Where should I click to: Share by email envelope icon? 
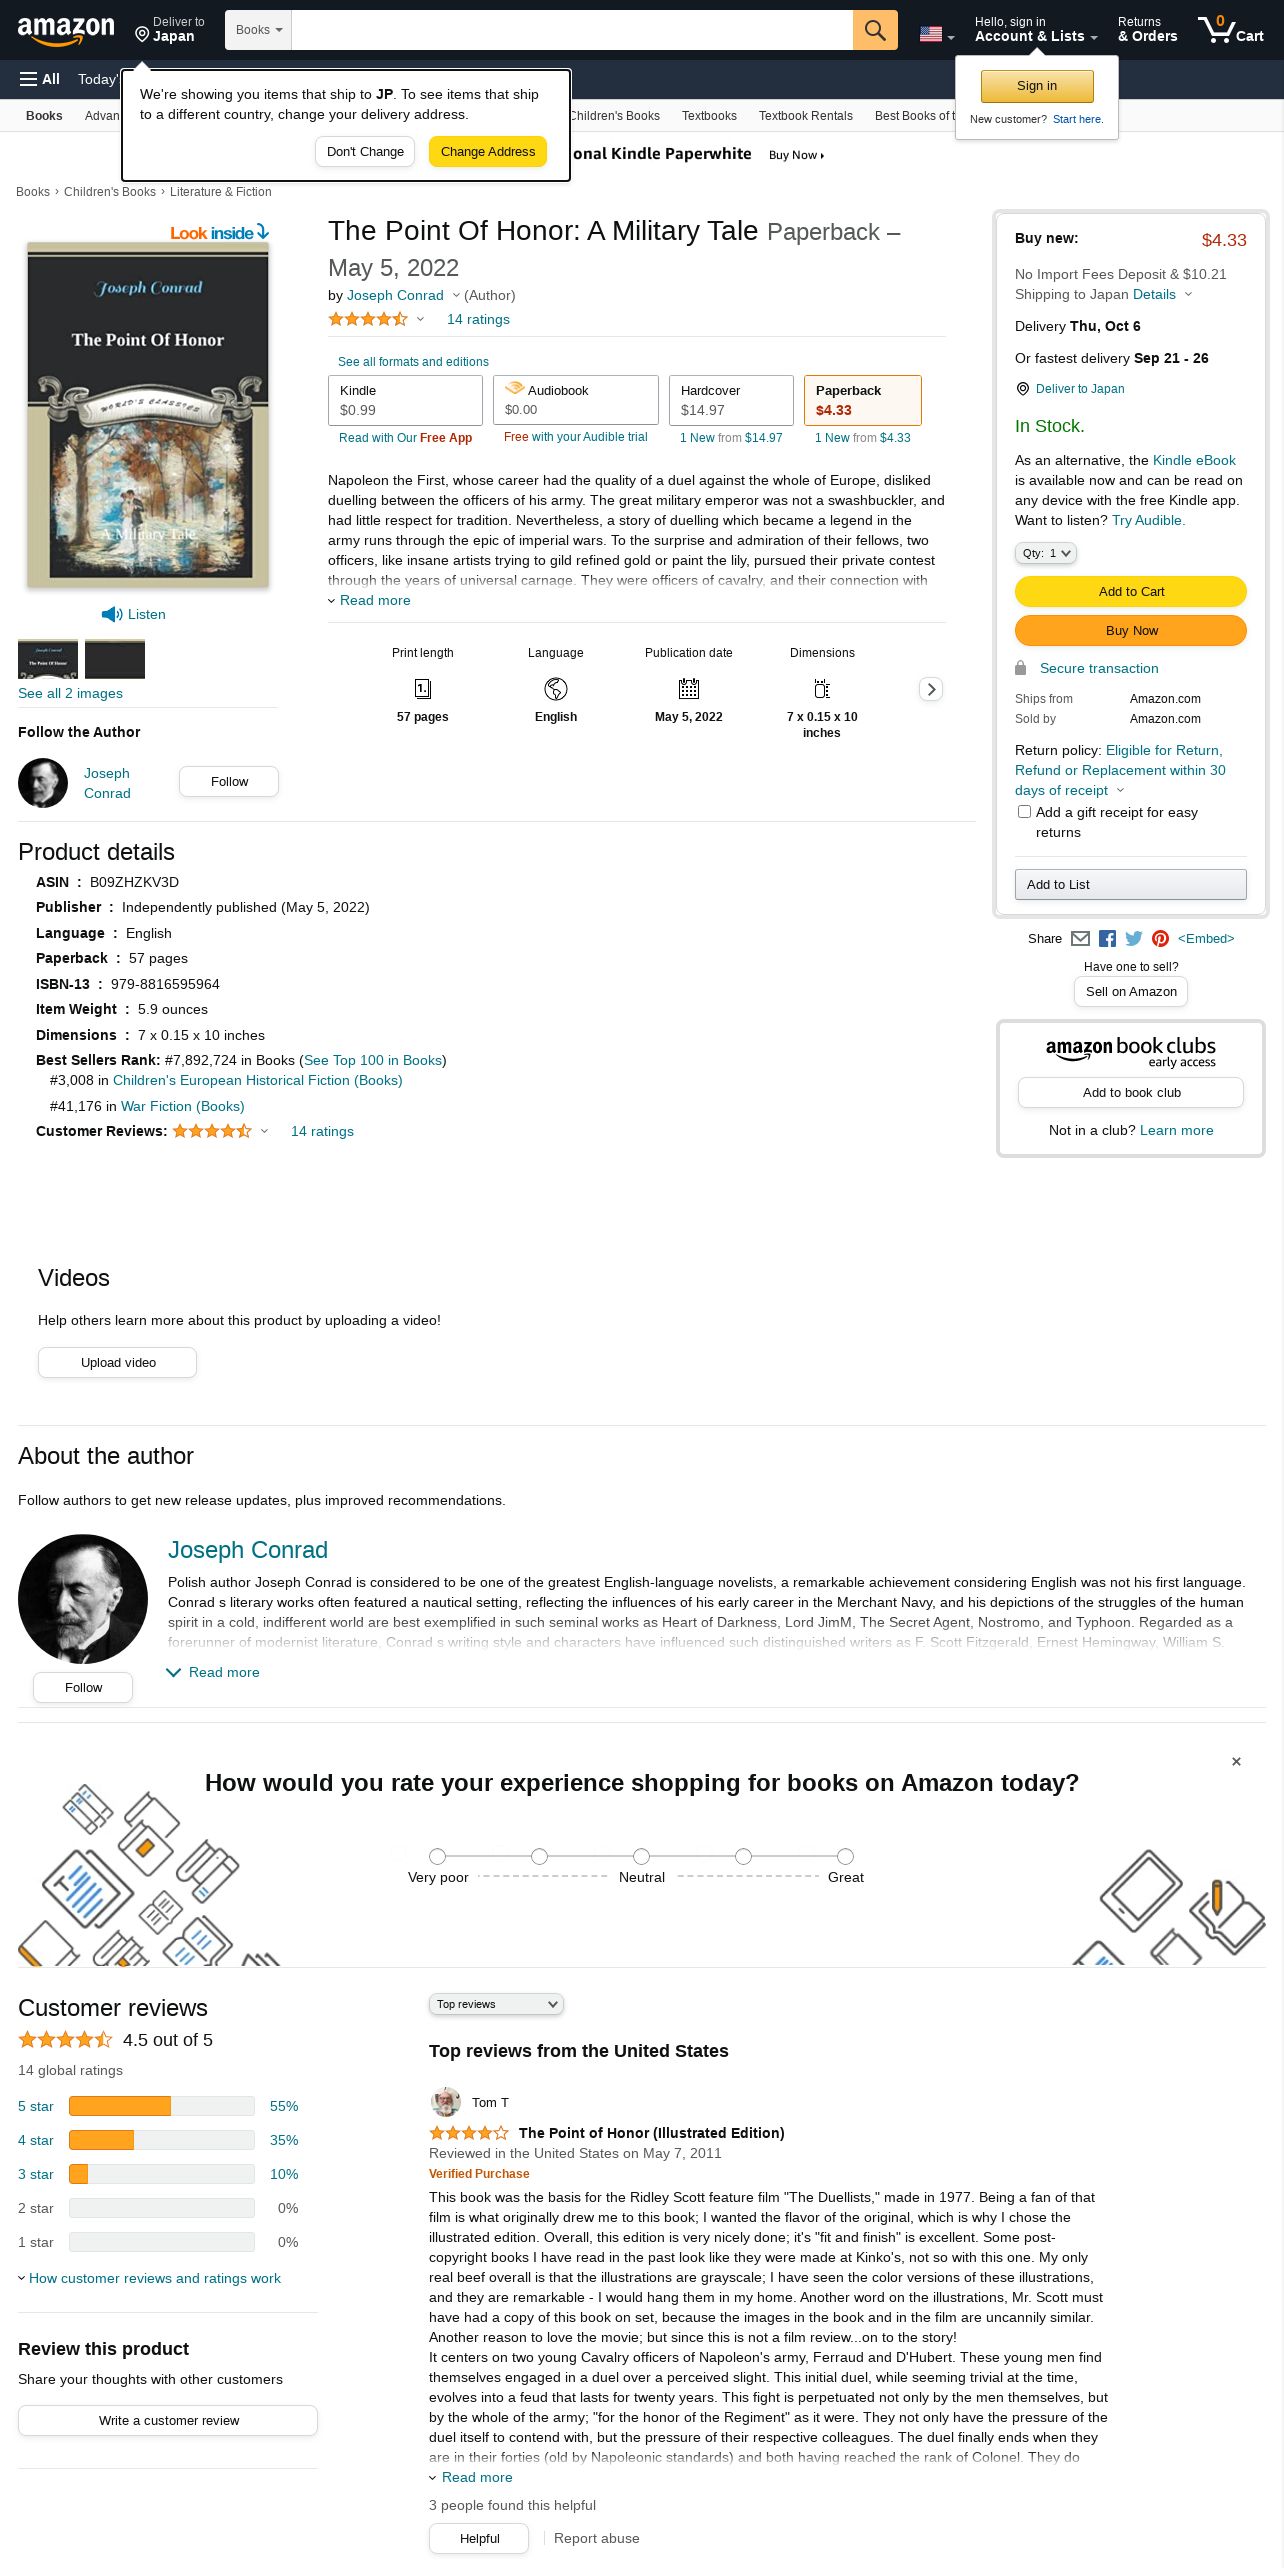point(1080,938)
